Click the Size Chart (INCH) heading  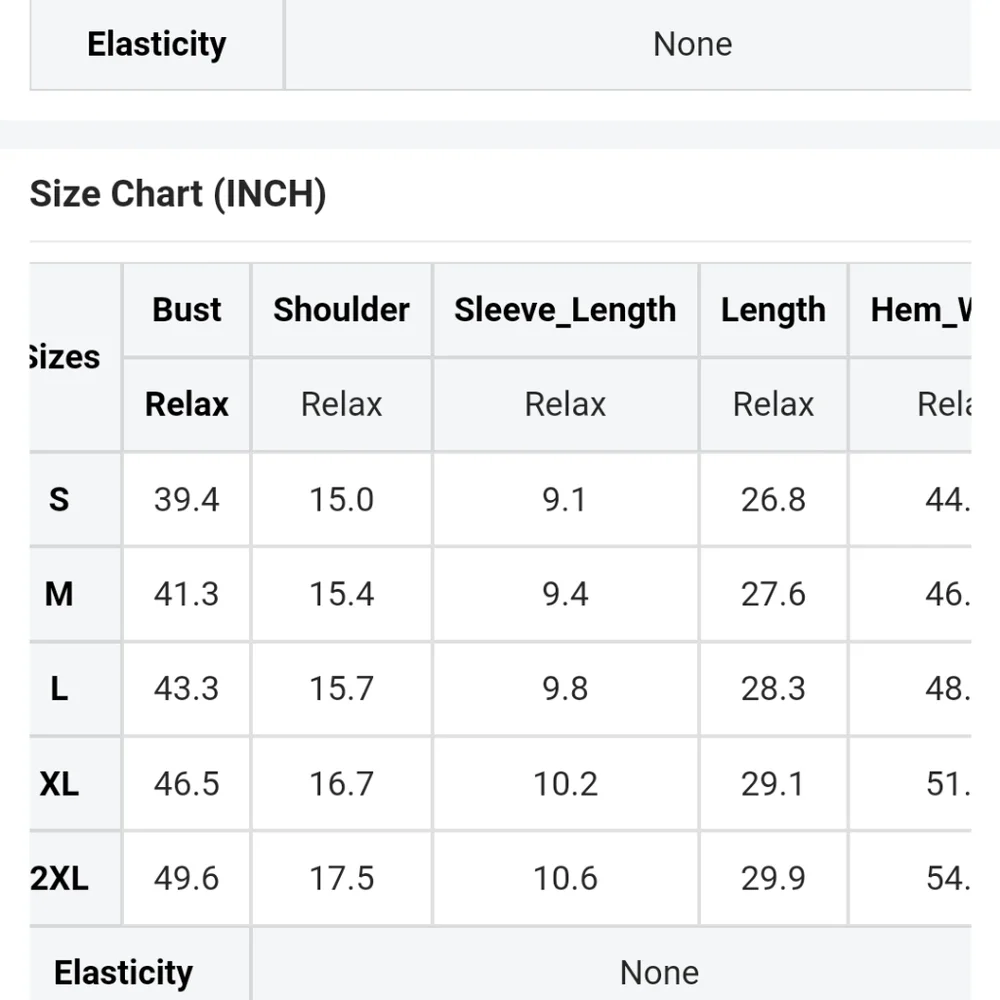pyautogui.click(x=178, y=193)
